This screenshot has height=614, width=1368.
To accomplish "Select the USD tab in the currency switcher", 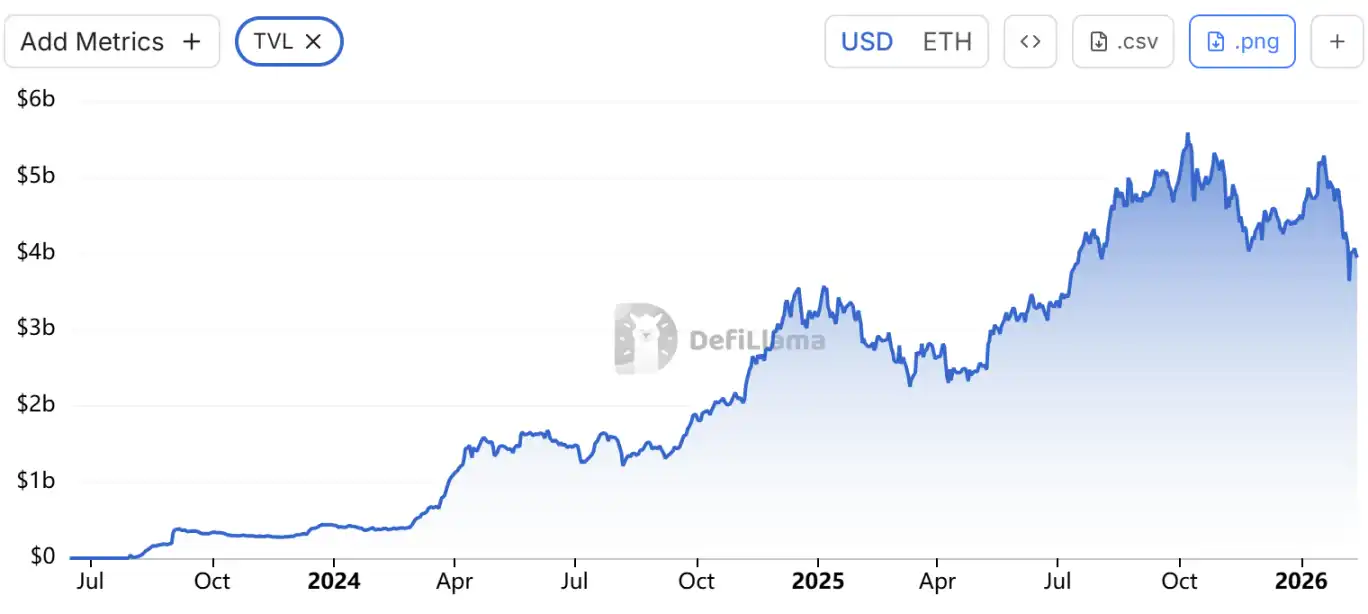I will [x=866, y=41].
